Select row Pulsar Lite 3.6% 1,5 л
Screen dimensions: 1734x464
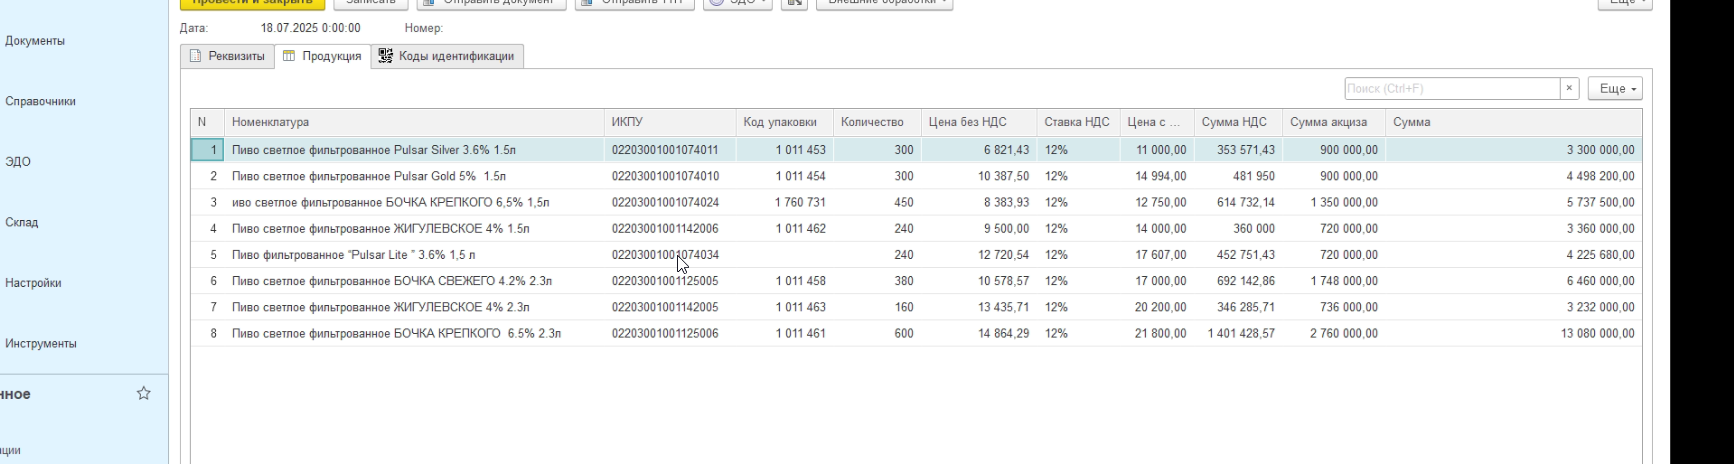[916, 255]
